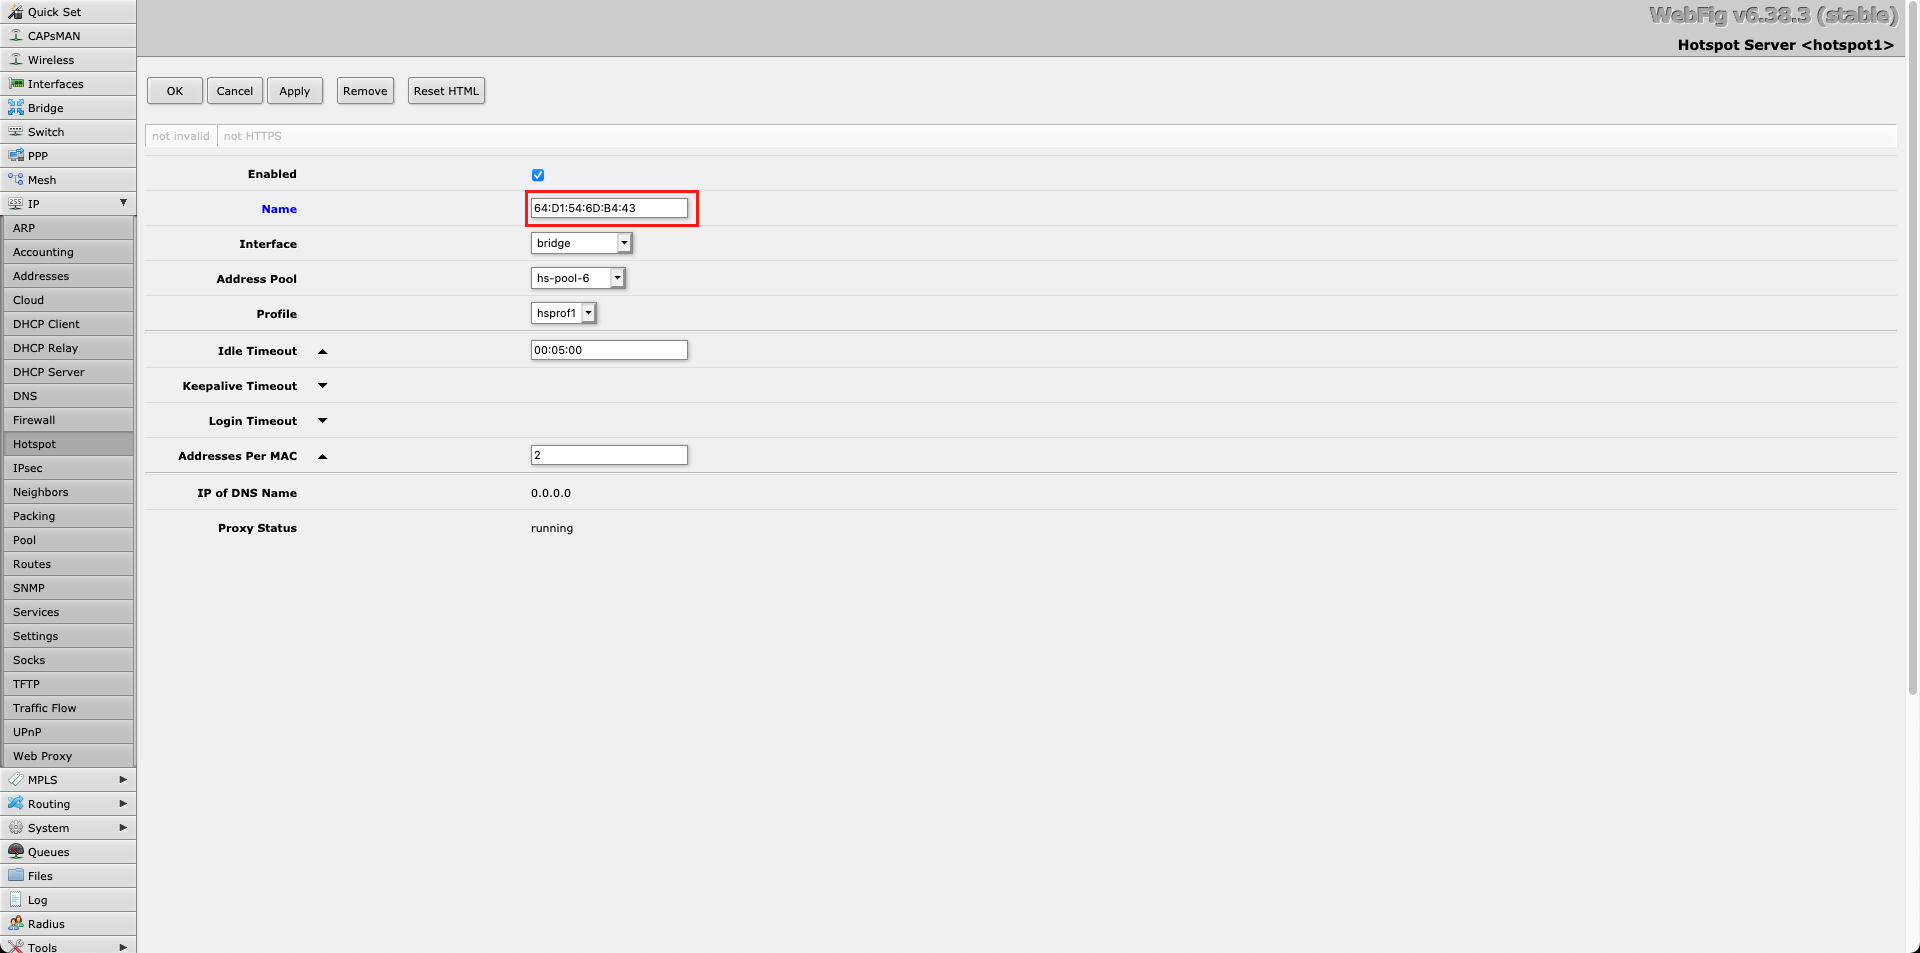
Task: Collapse the Idle Timeout field
Action: click(x=322, y=351)
